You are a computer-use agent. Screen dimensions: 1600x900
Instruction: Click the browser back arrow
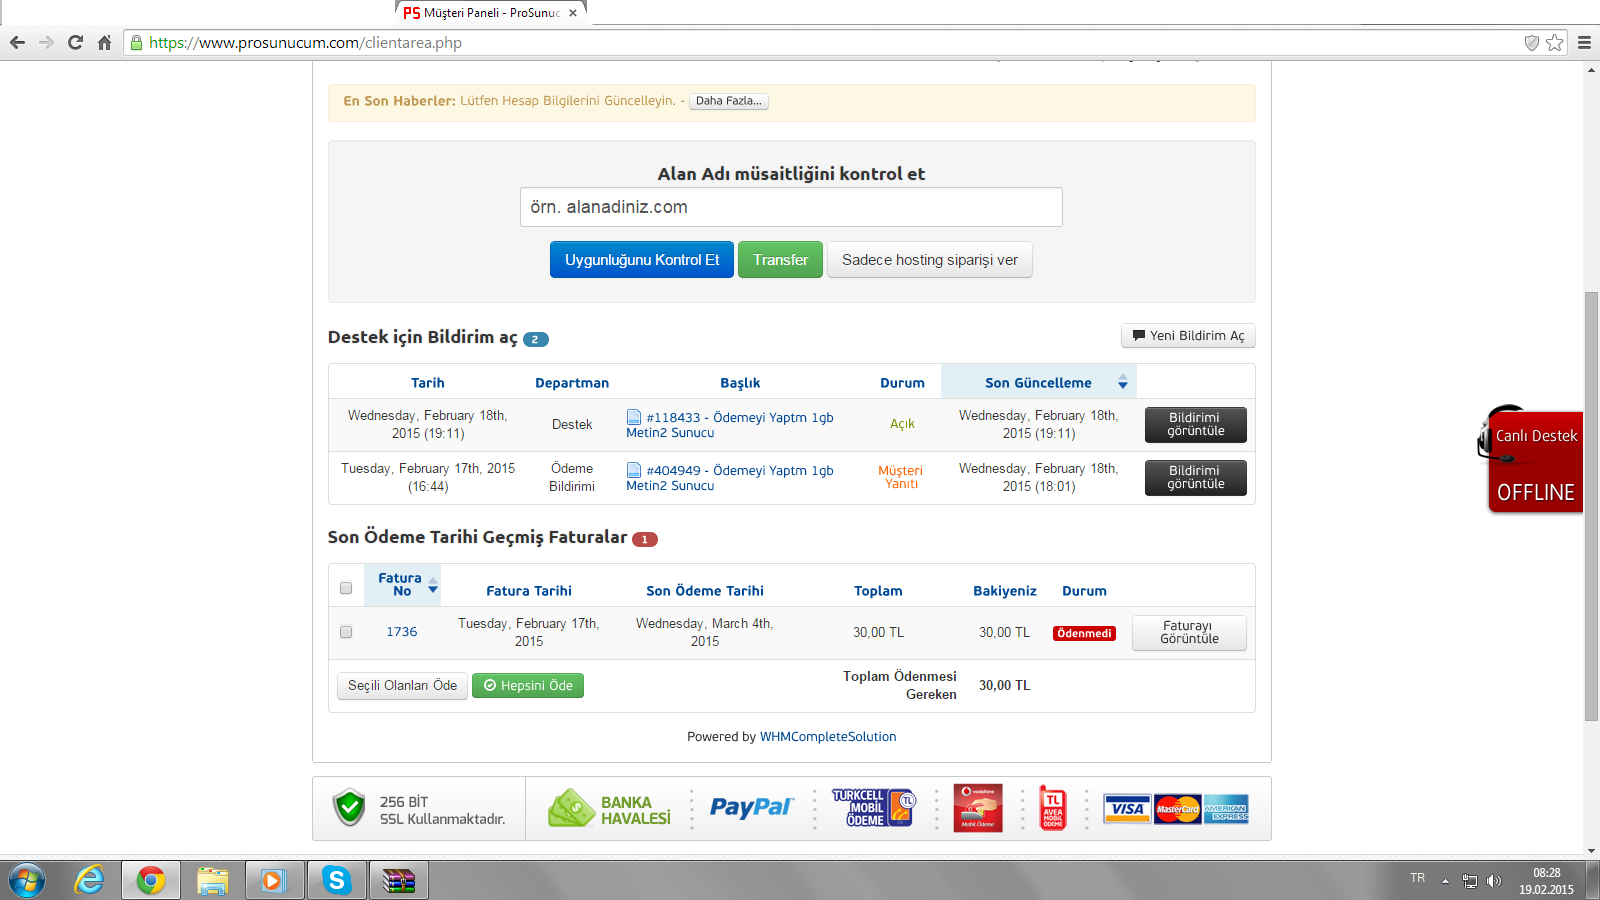pos(17,43)
